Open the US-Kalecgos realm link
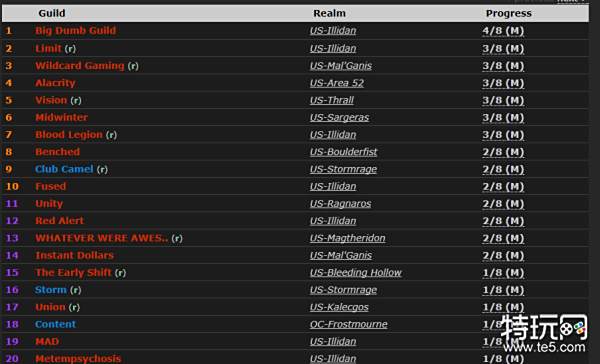The width and height of the screenshot is (600, 364). [339, 307]
